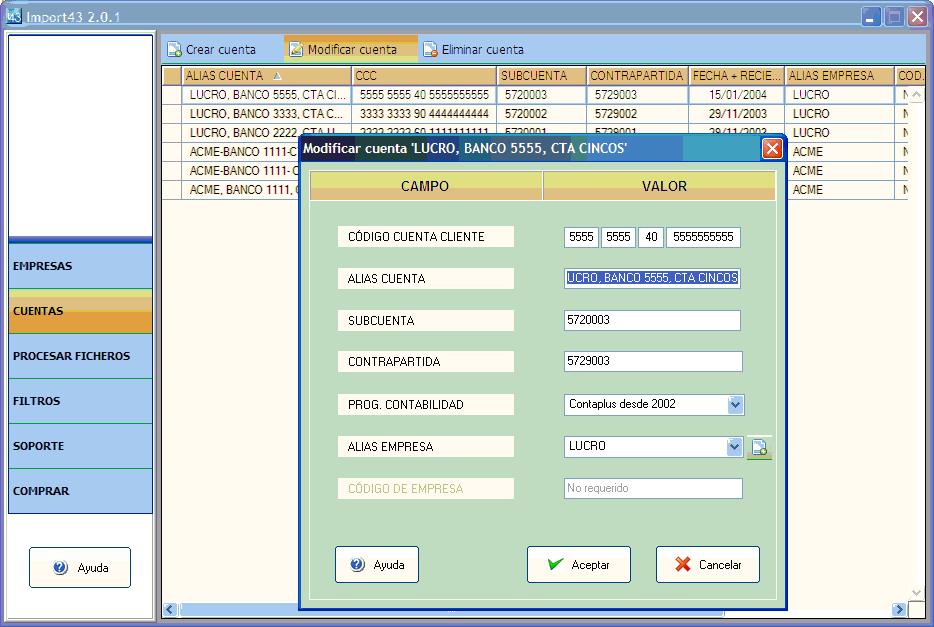Sort table by ALIAS CUENTA column header
934x627 pixels.
[266, 76]
